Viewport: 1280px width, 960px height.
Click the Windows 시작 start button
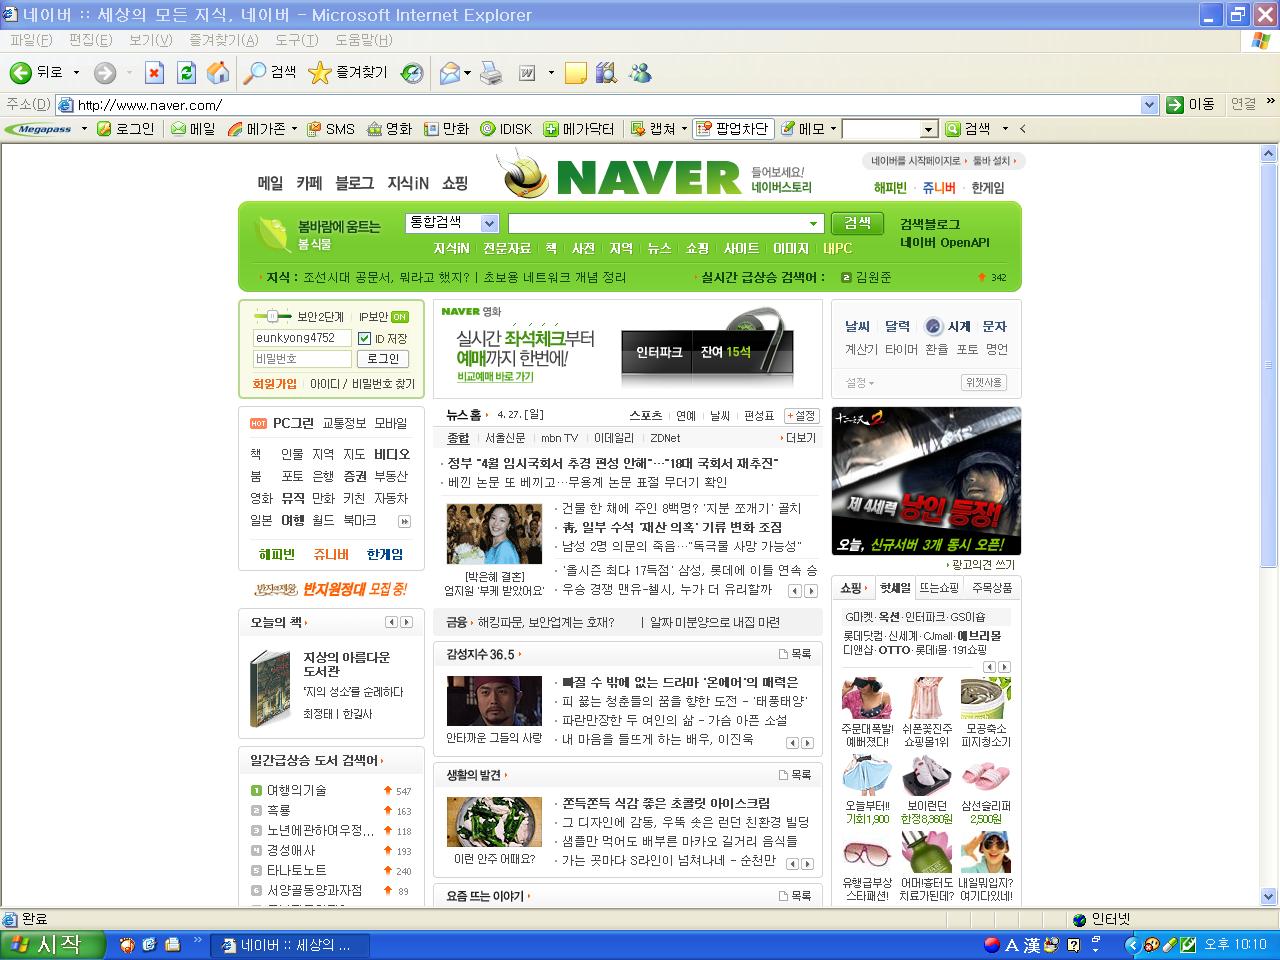click(x=53, y=945)
